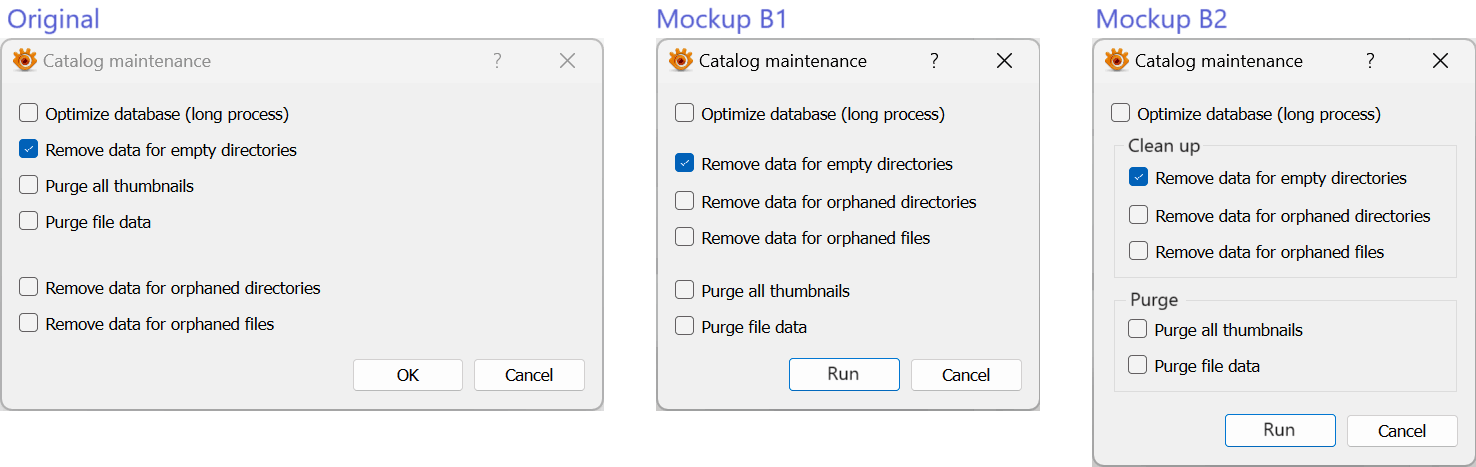The height and width of the screenshot is (467, 1476).
Task: Click the Run button in Mockup B1
Action: click(844, 374)
